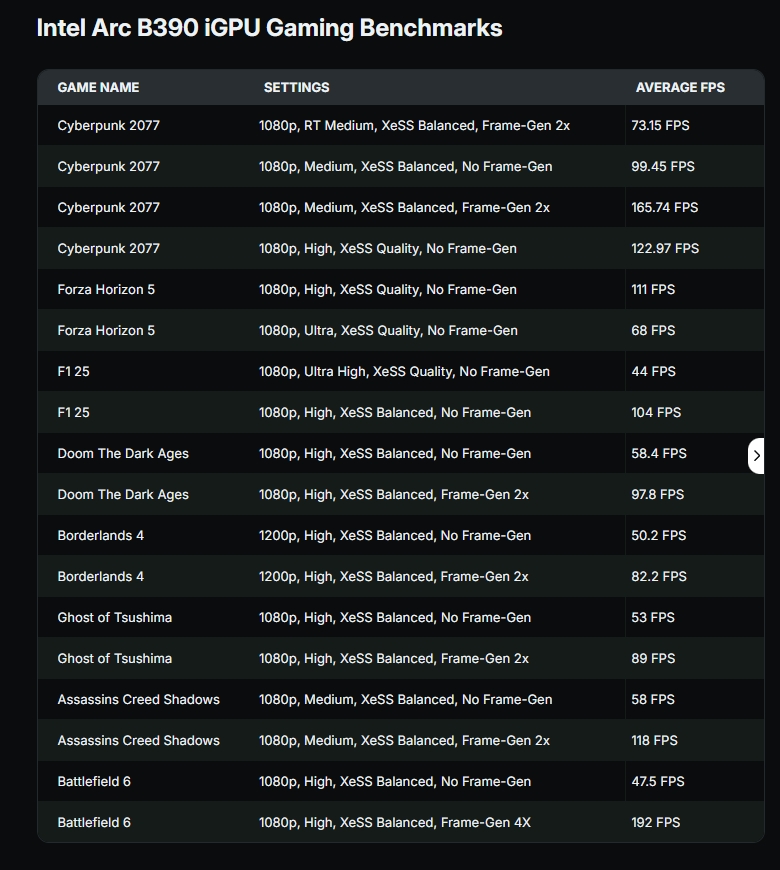This screenshot has height=870, width=780.
Task: Click Battlefield 6 in the 192 FPS row
Action: pos(94,823)
